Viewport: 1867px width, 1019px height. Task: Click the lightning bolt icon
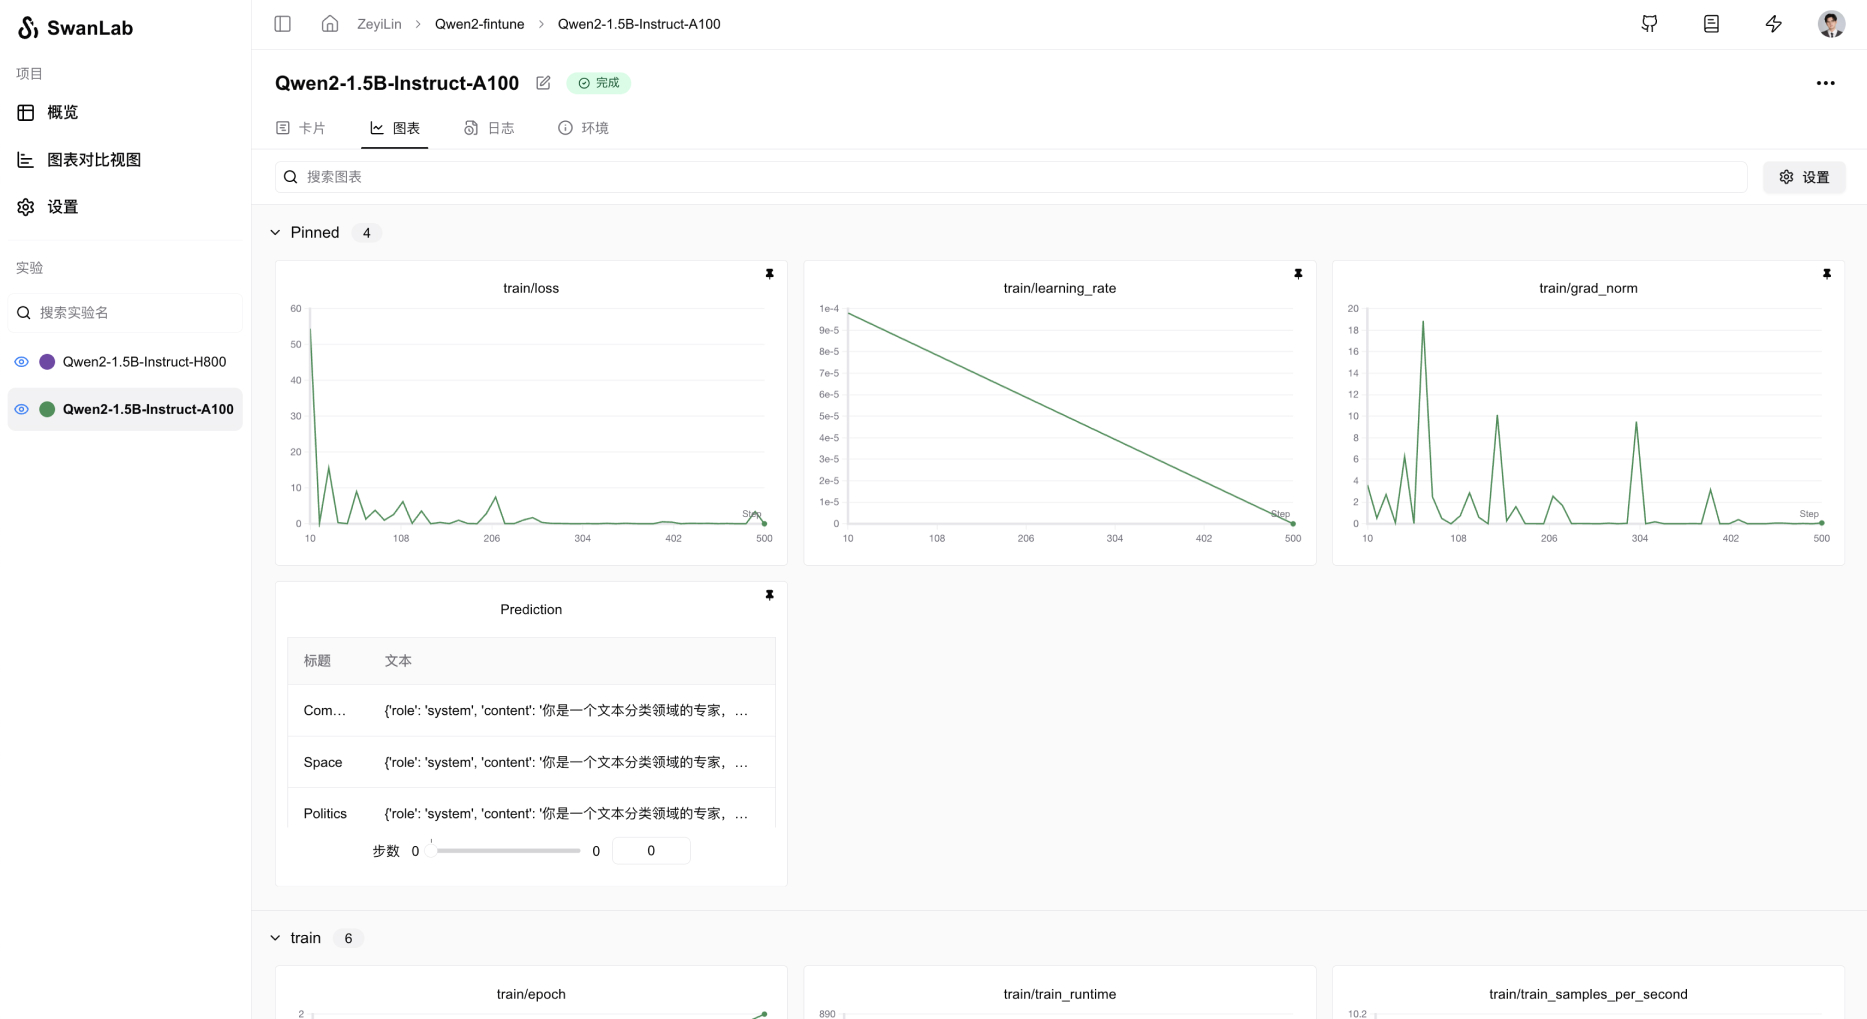[x=1773, y=24]
